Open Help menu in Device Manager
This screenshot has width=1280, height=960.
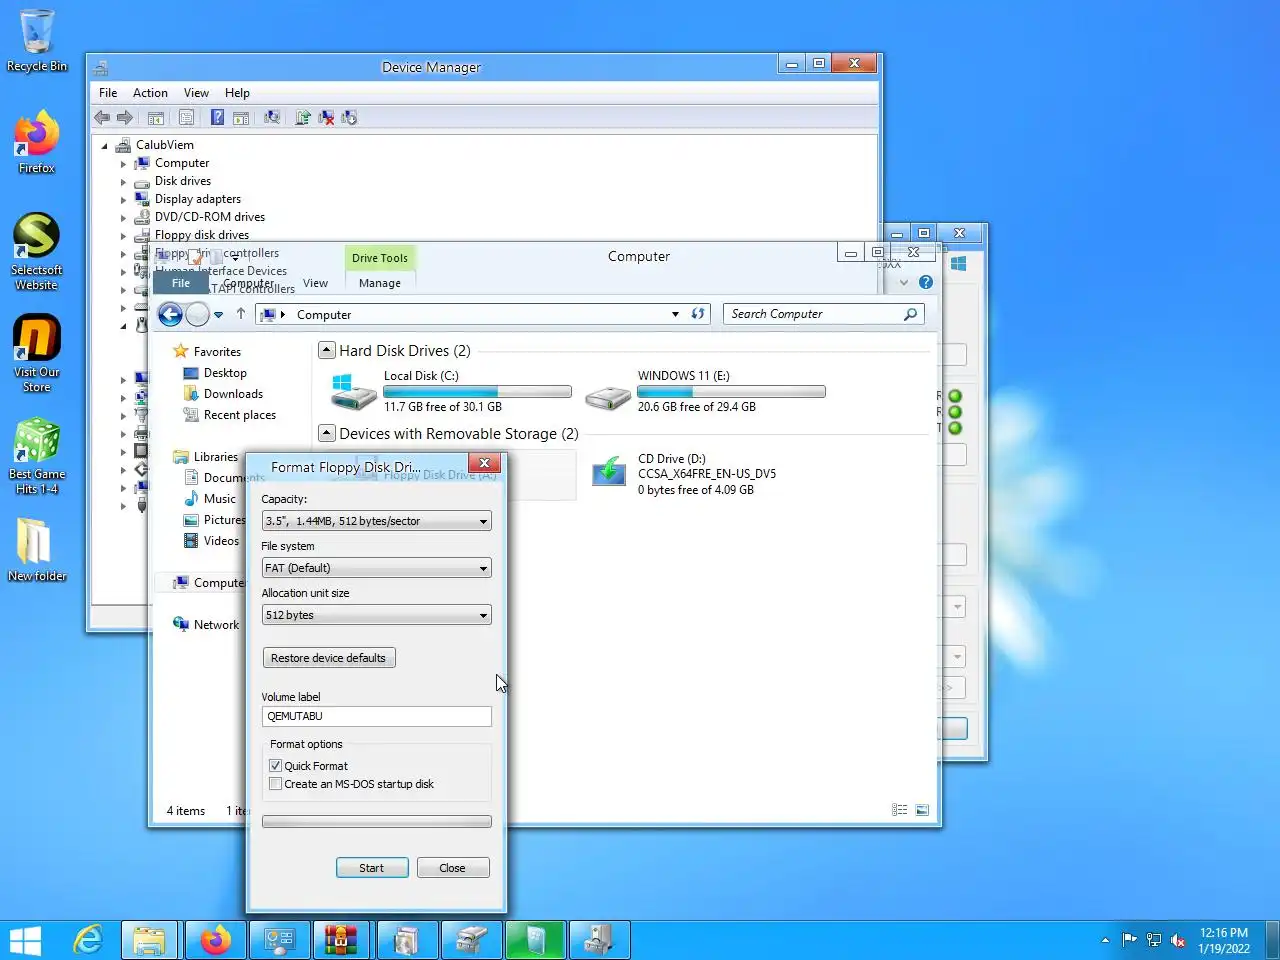(x=237, y=93)
